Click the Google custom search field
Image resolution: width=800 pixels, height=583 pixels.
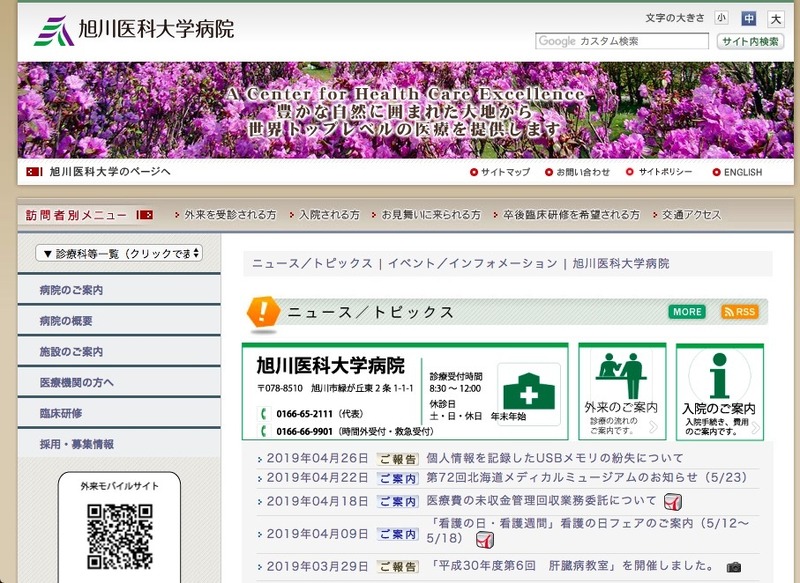[622, 41]
